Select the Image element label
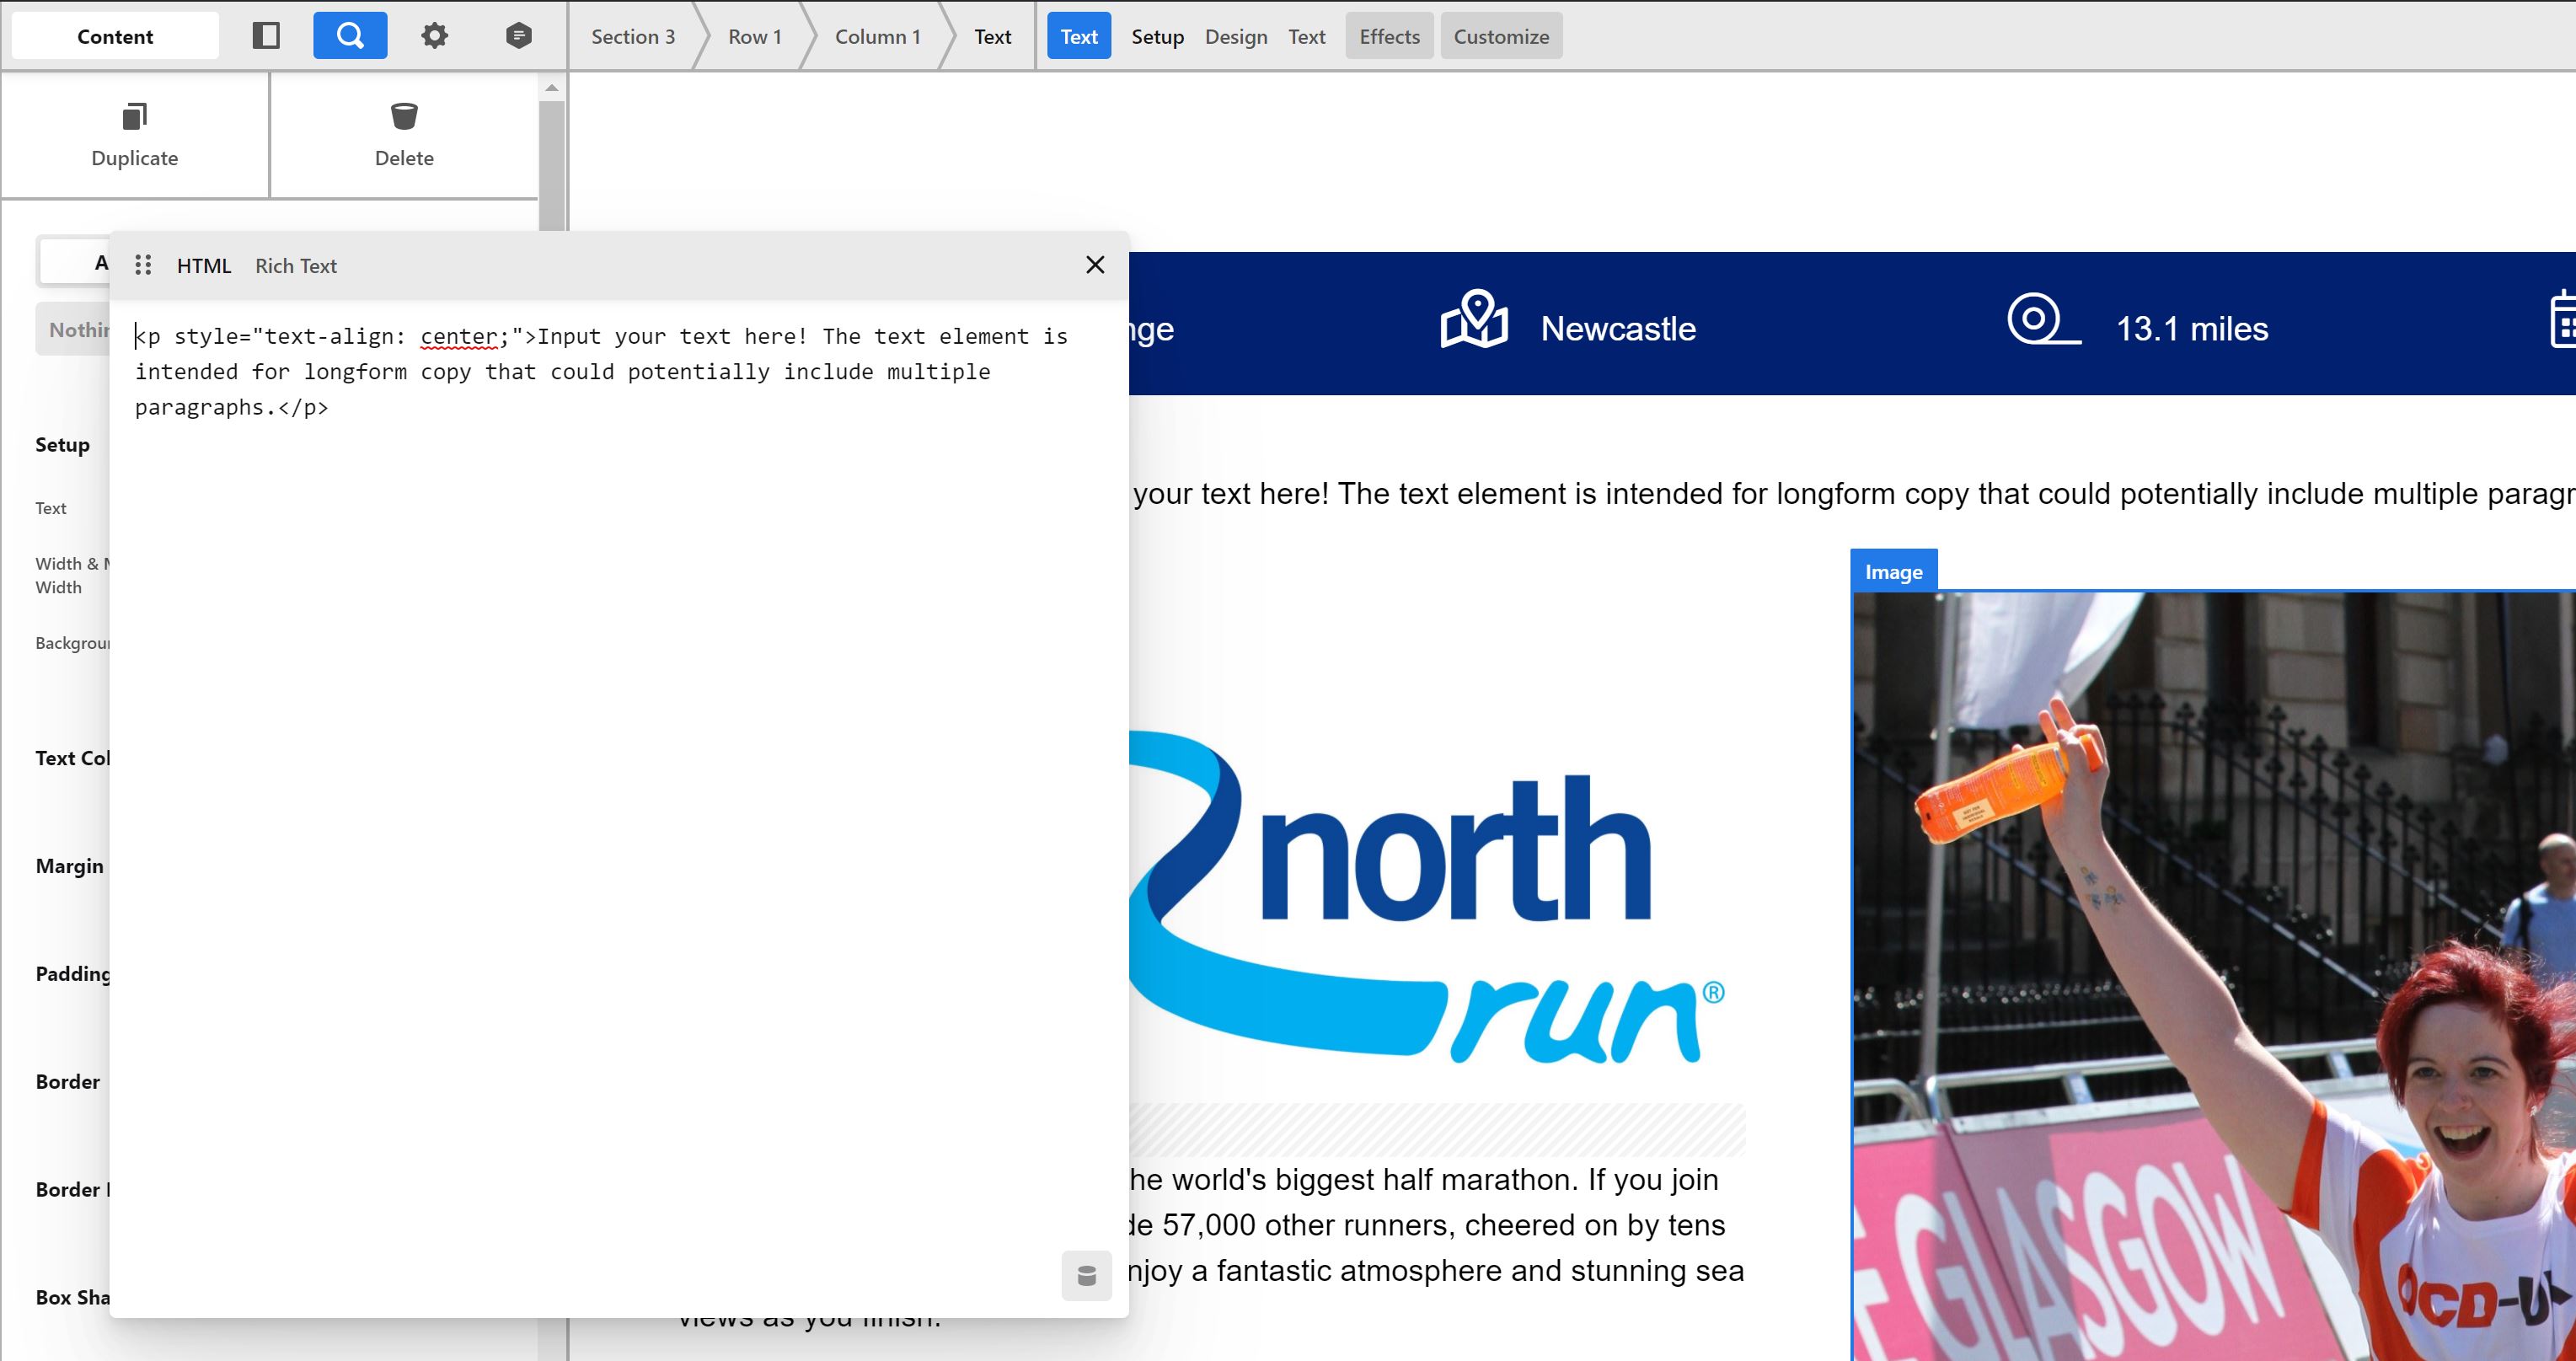Screen dimensions: 2576x1361 coord(1894,572)
